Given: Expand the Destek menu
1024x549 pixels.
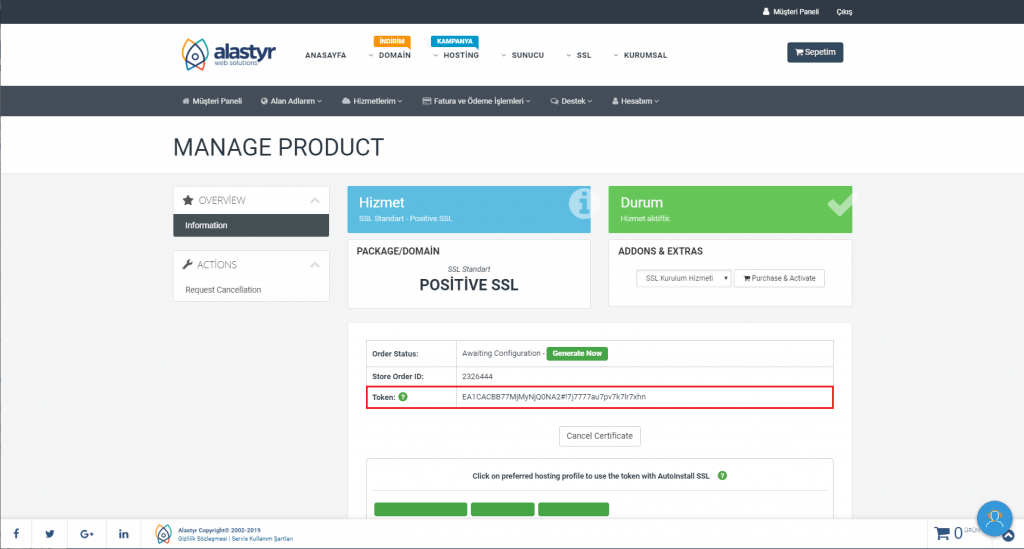Looking at the screenshot, I should [571, 101].
